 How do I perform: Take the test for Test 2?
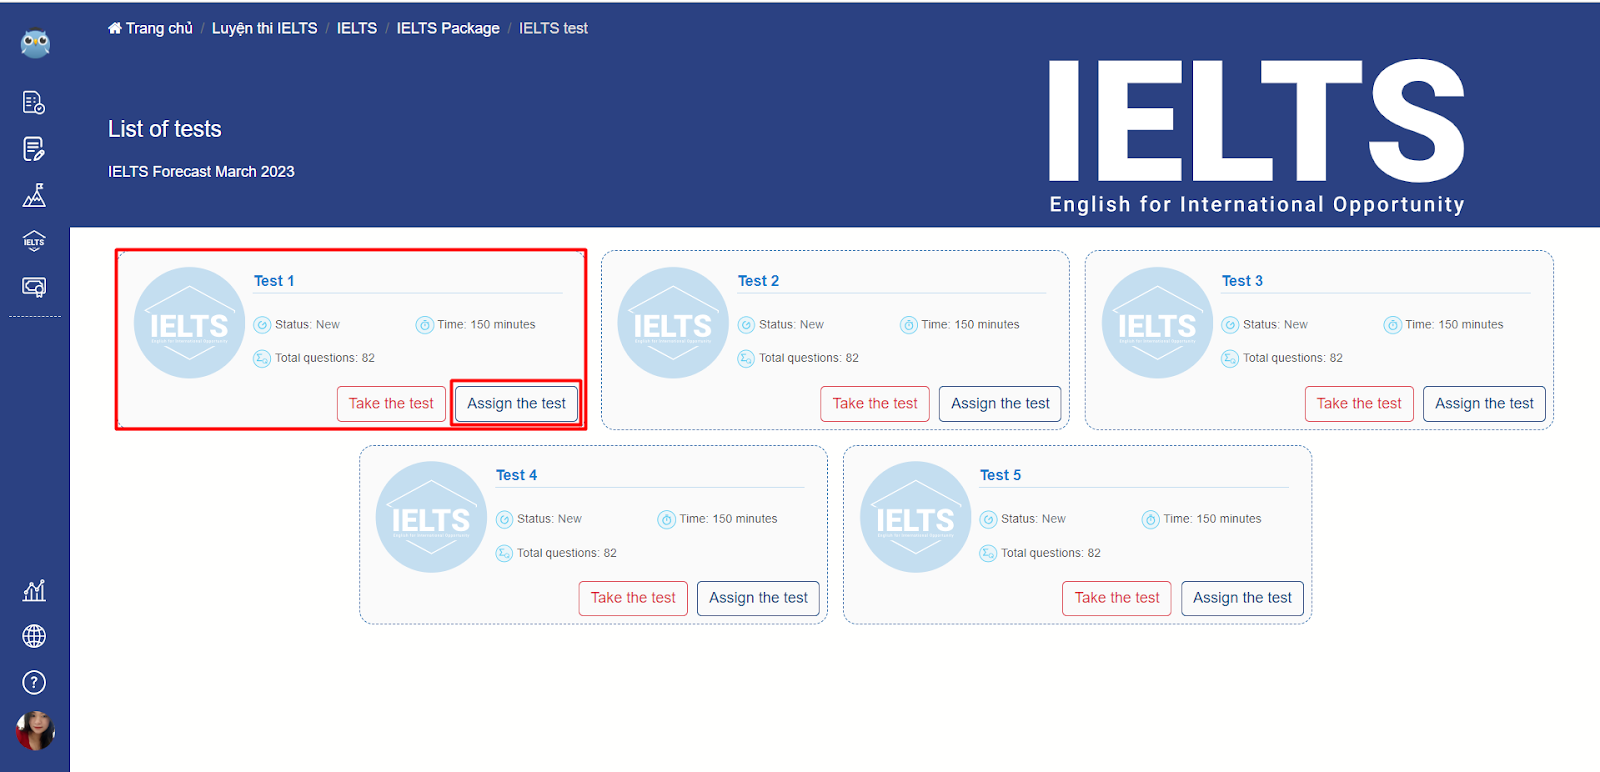click(875, 404)
